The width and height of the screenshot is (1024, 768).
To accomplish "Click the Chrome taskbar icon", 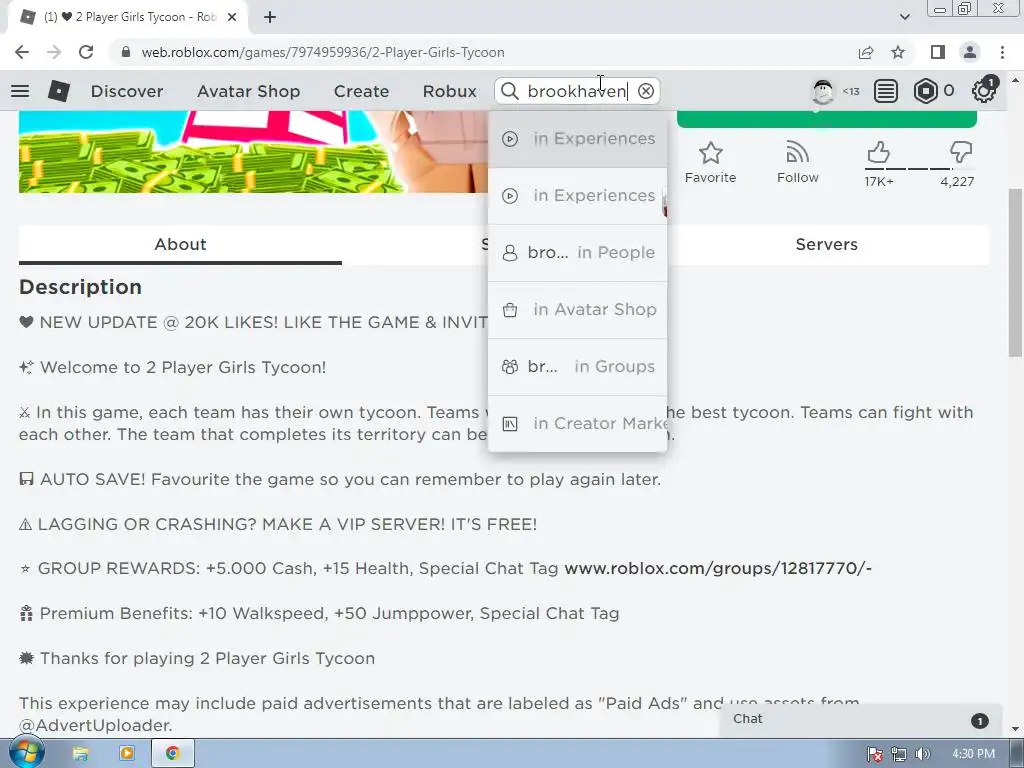I will coord(172,753).
